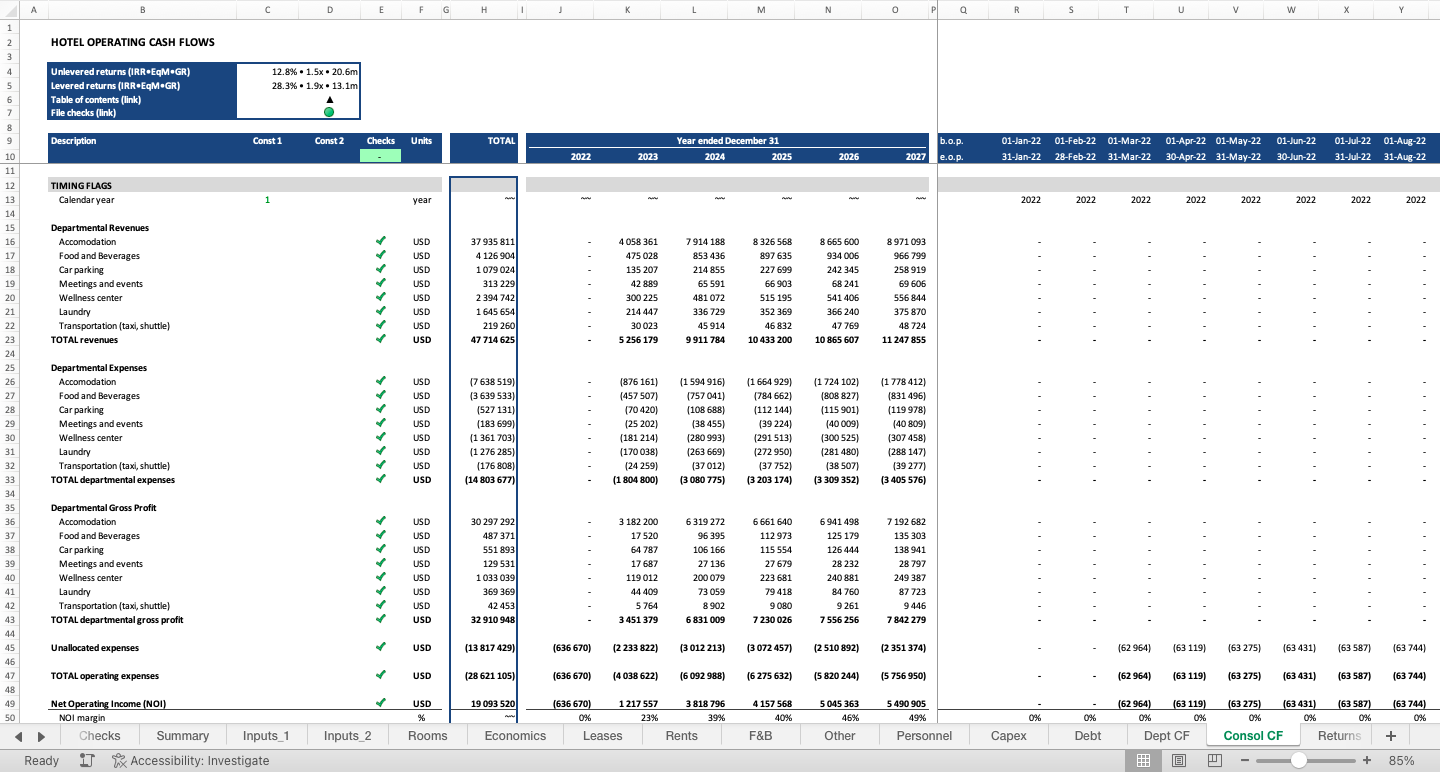The width and height of the screenshot is (1440, 772).
Task: Open the F&B sheet tab
Action: [x=761, y=735]
